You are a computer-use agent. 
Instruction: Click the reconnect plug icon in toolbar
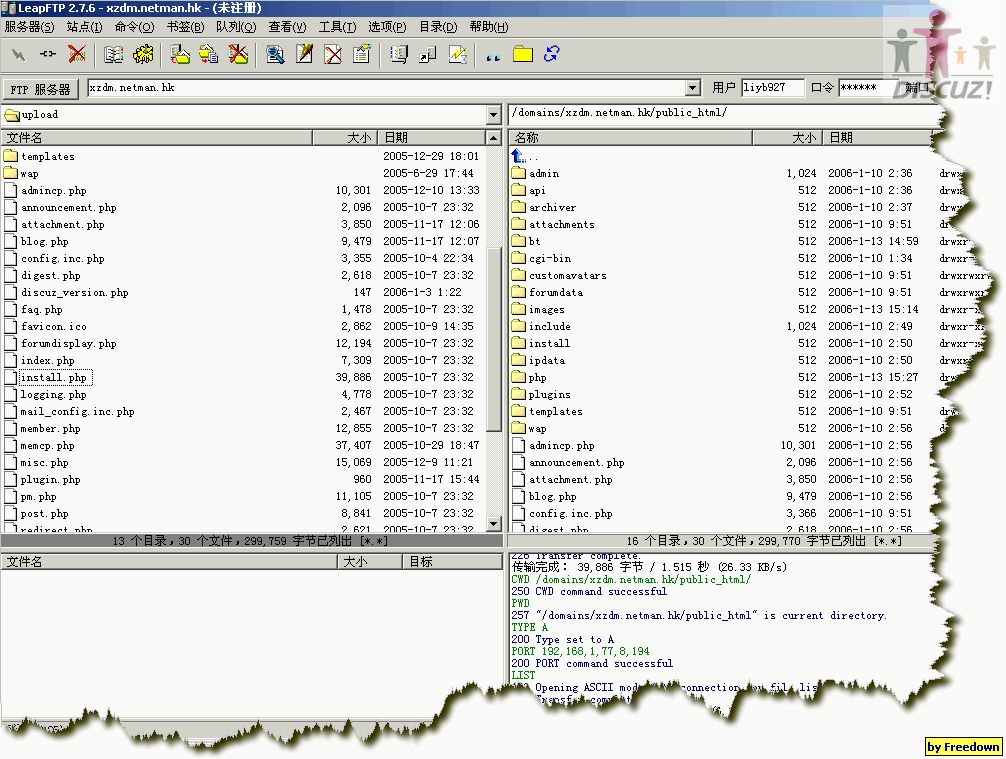click(x=47, y=55)
